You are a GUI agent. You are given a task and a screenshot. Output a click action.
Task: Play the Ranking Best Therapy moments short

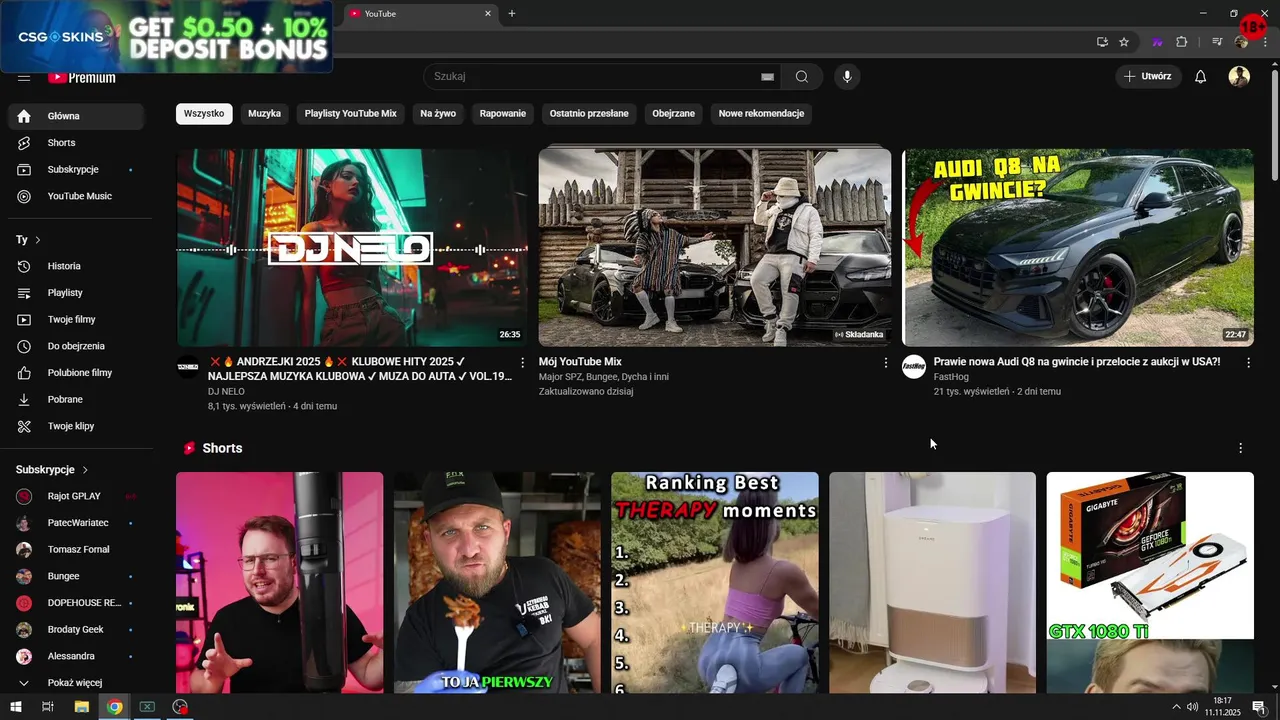[x=715, y=583]
